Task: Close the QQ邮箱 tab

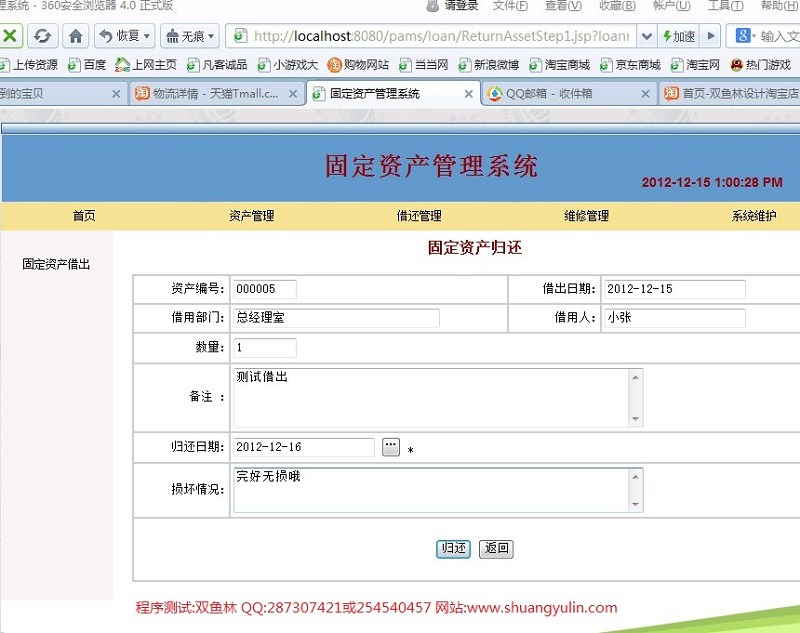Action: pyautogui.click(x=645, y=94)
